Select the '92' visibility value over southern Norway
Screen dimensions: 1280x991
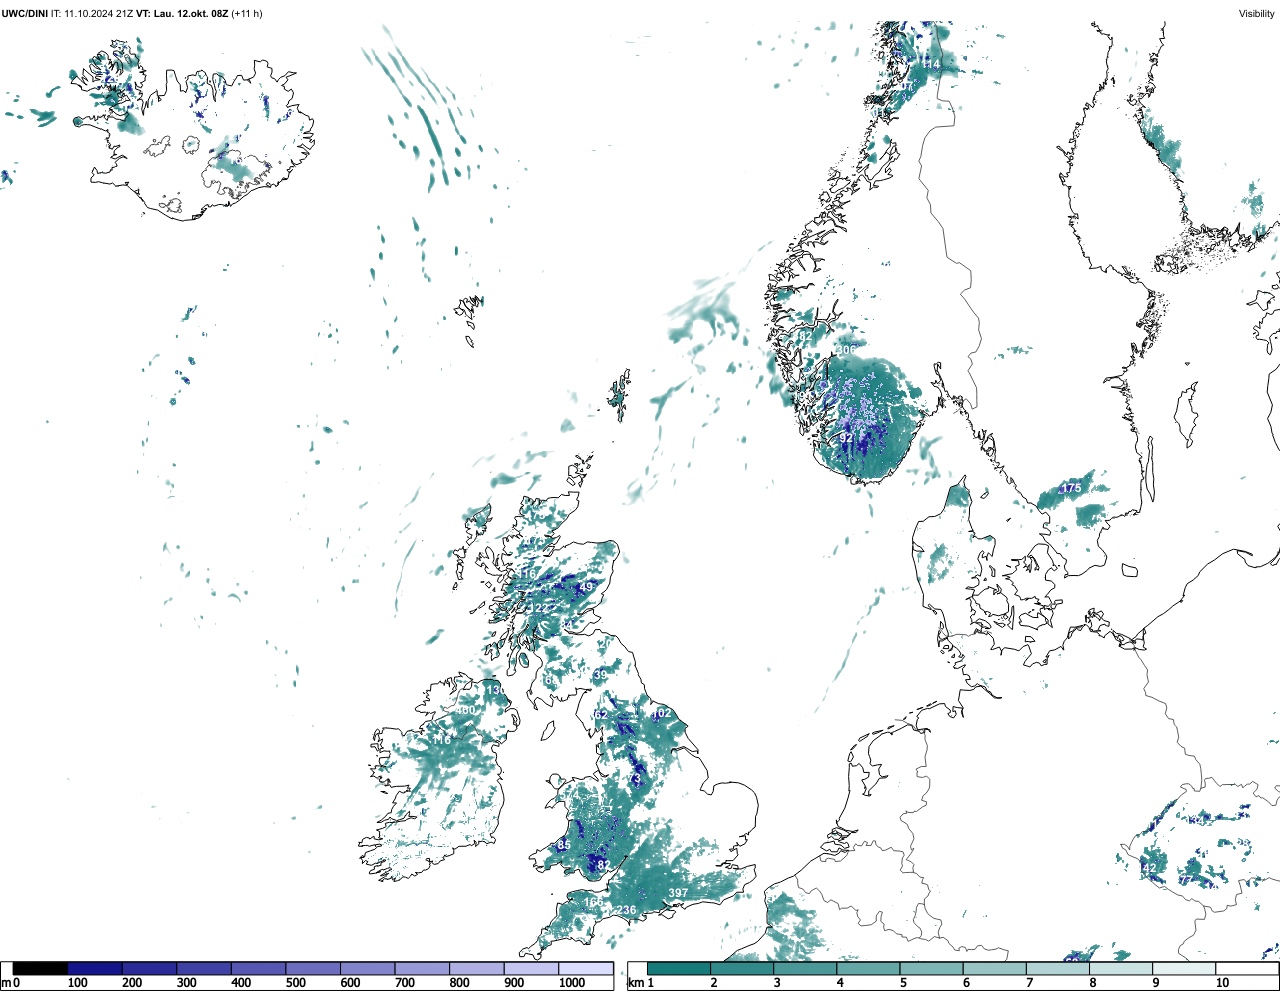846,437
